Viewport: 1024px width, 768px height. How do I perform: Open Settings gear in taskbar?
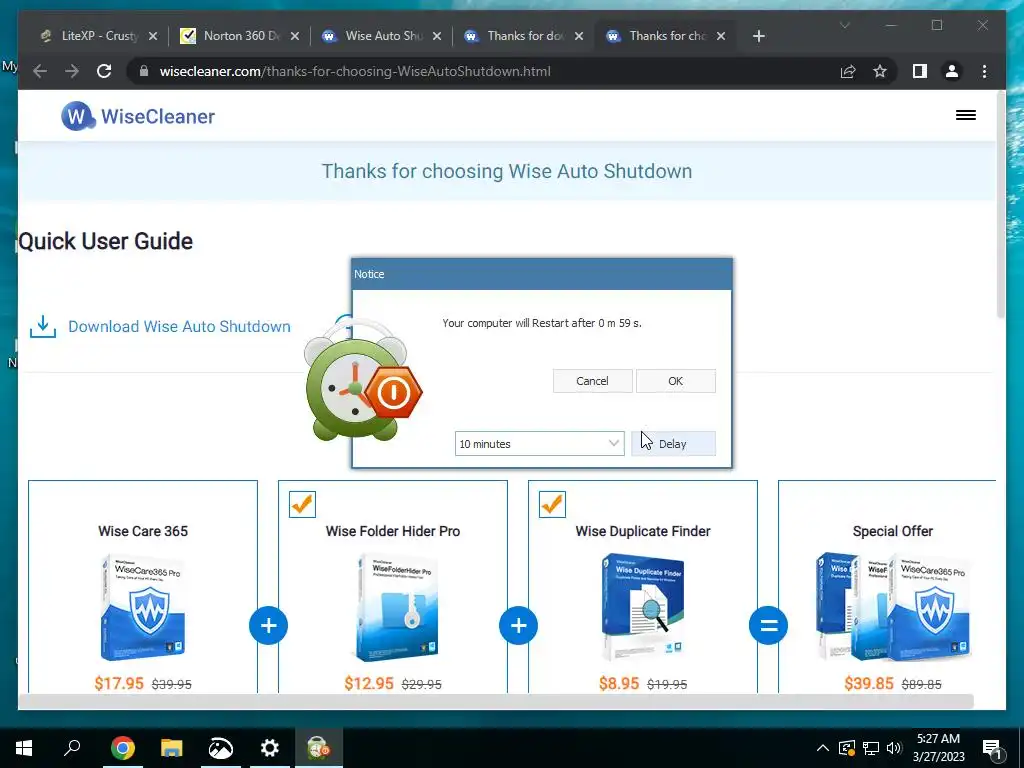click(269, 748)
